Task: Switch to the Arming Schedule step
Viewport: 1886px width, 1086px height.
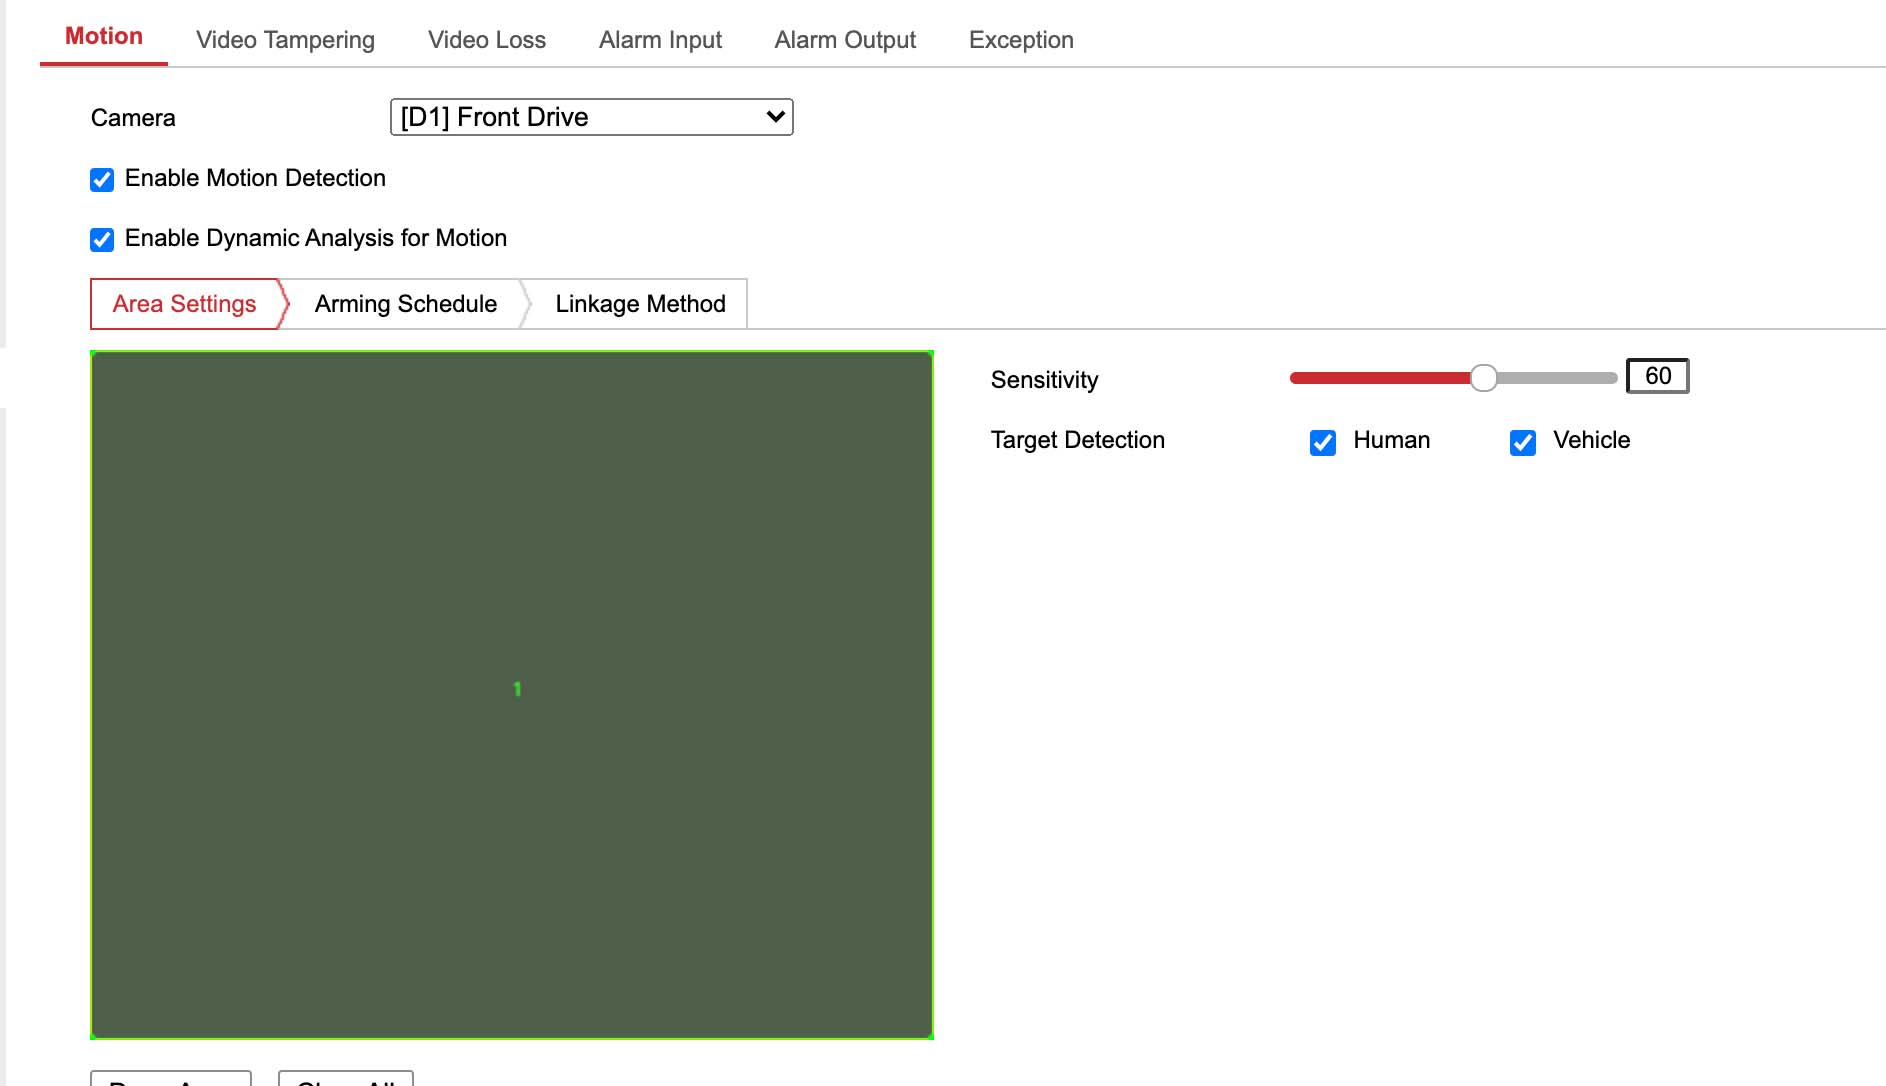Action: pos(405,304)
